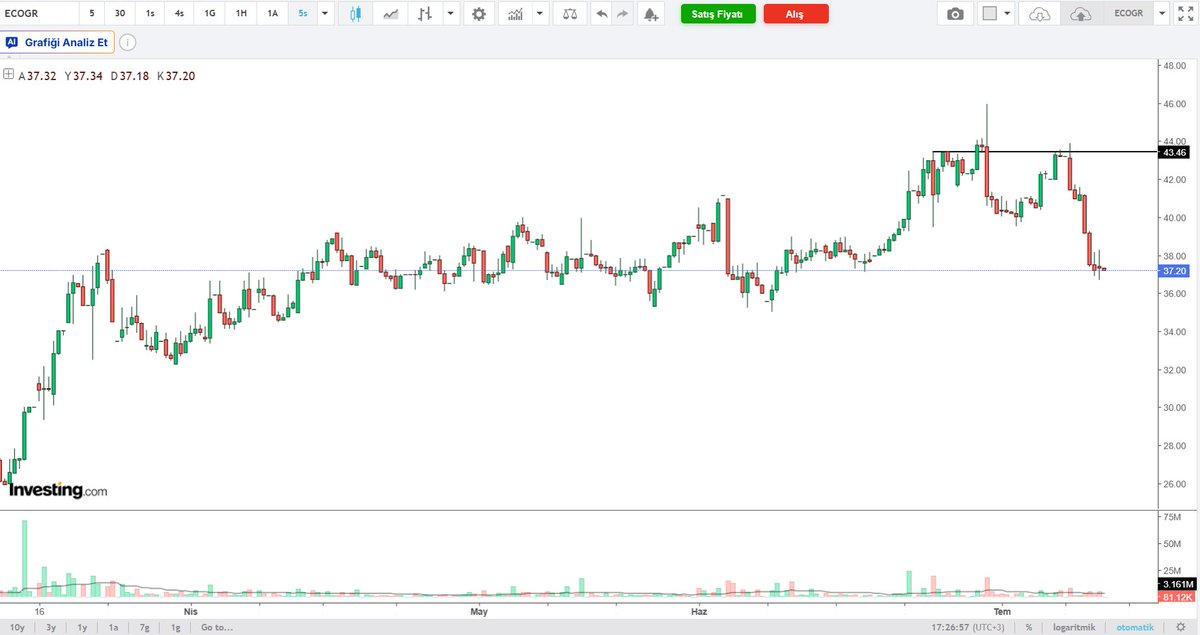1200x635 pixels.
Task: Click info icon beside Grafiği Analiz Et
Action: click(129, 43)
